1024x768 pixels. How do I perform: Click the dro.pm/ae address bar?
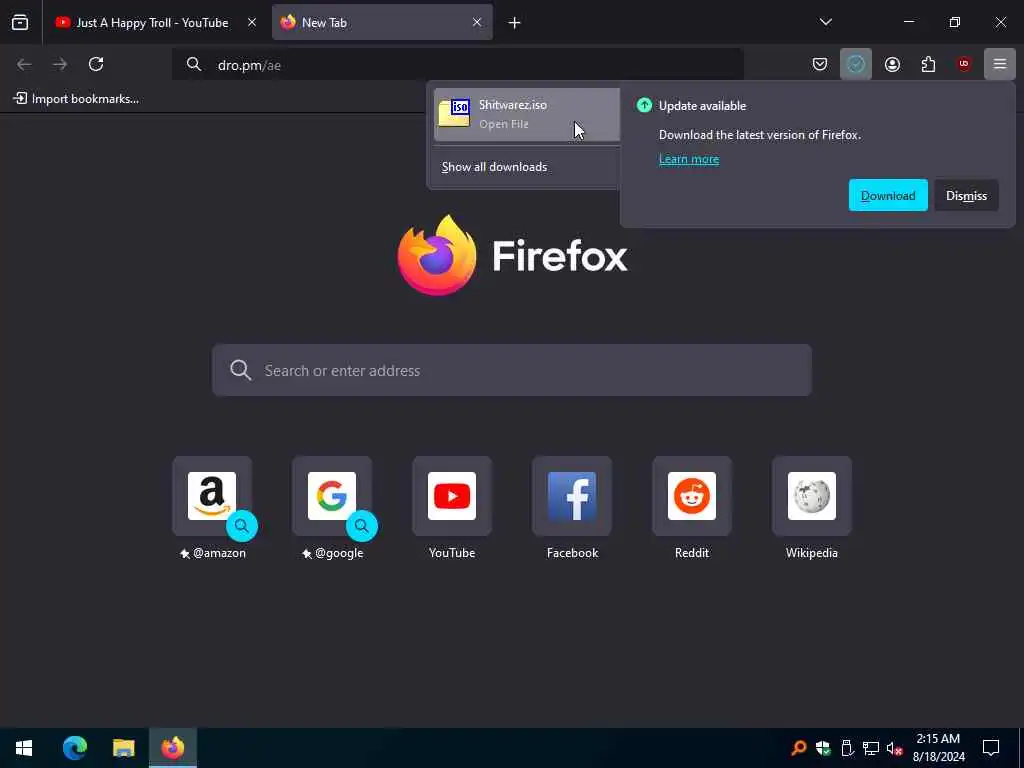point(457,65)
